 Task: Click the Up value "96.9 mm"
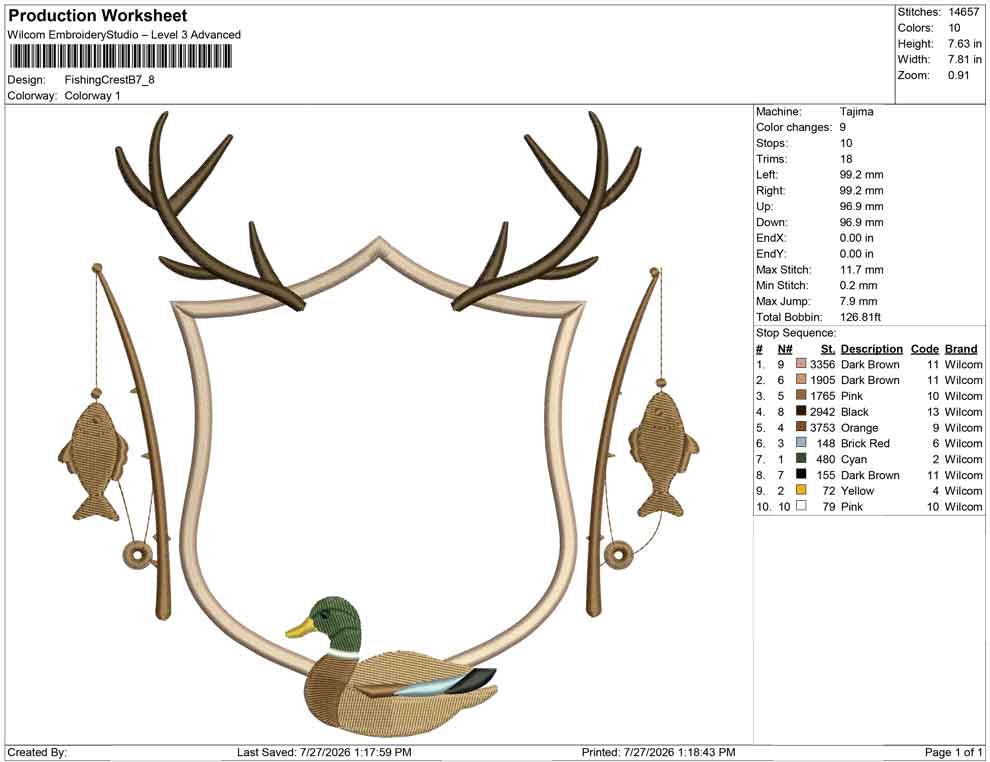coord(862,206)
